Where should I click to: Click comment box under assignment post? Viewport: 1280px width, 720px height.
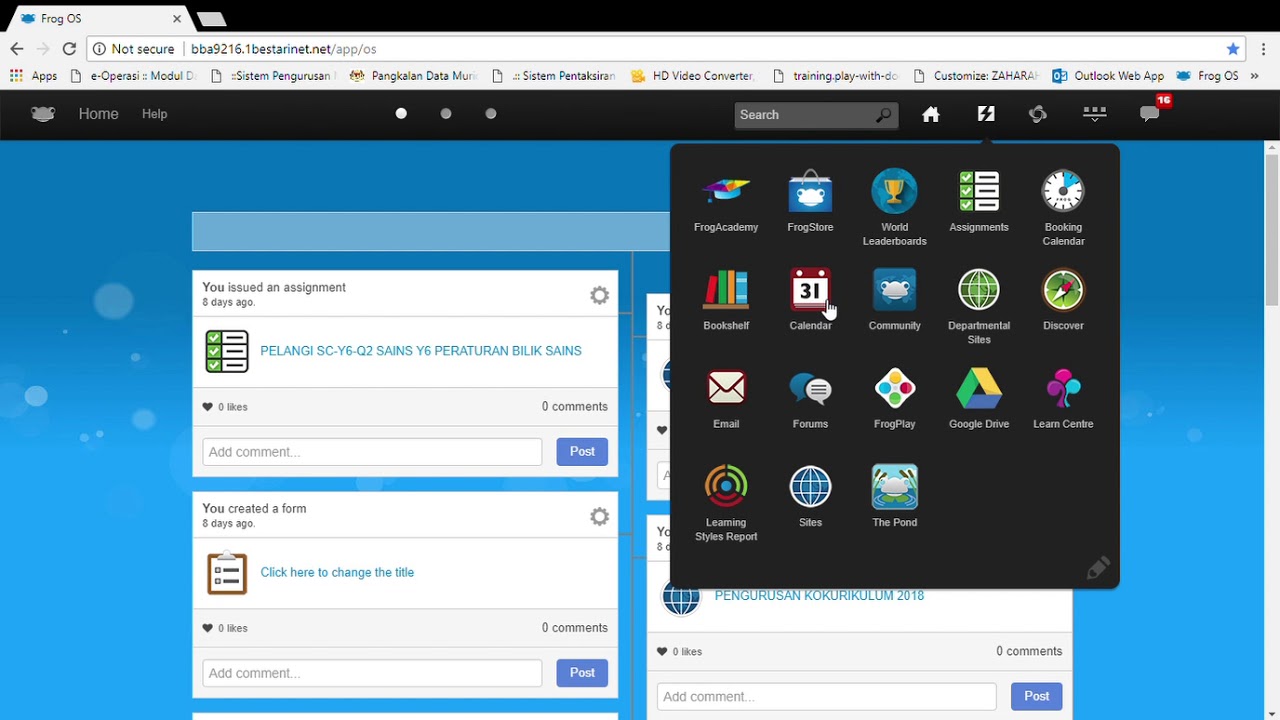[x=372, y=452]
